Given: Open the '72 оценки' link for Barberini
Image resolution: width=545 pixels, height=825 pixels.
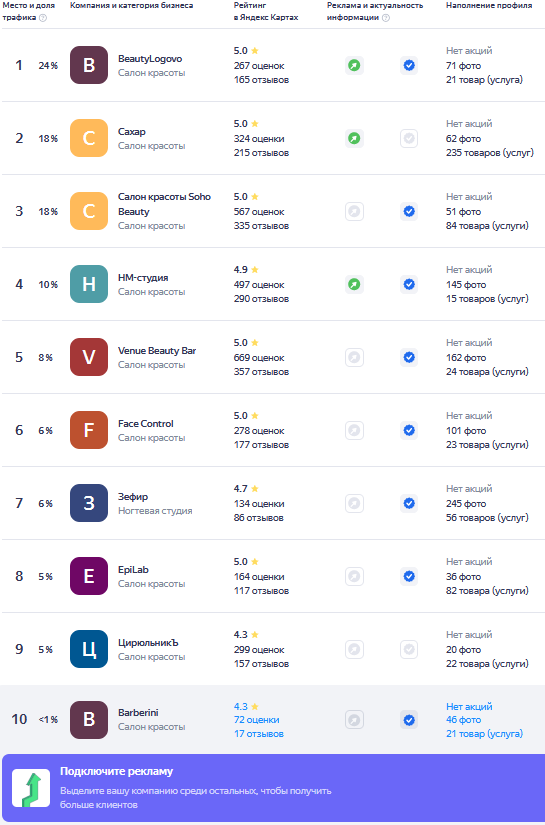Looking at the screenshot, I should [257, 720].
